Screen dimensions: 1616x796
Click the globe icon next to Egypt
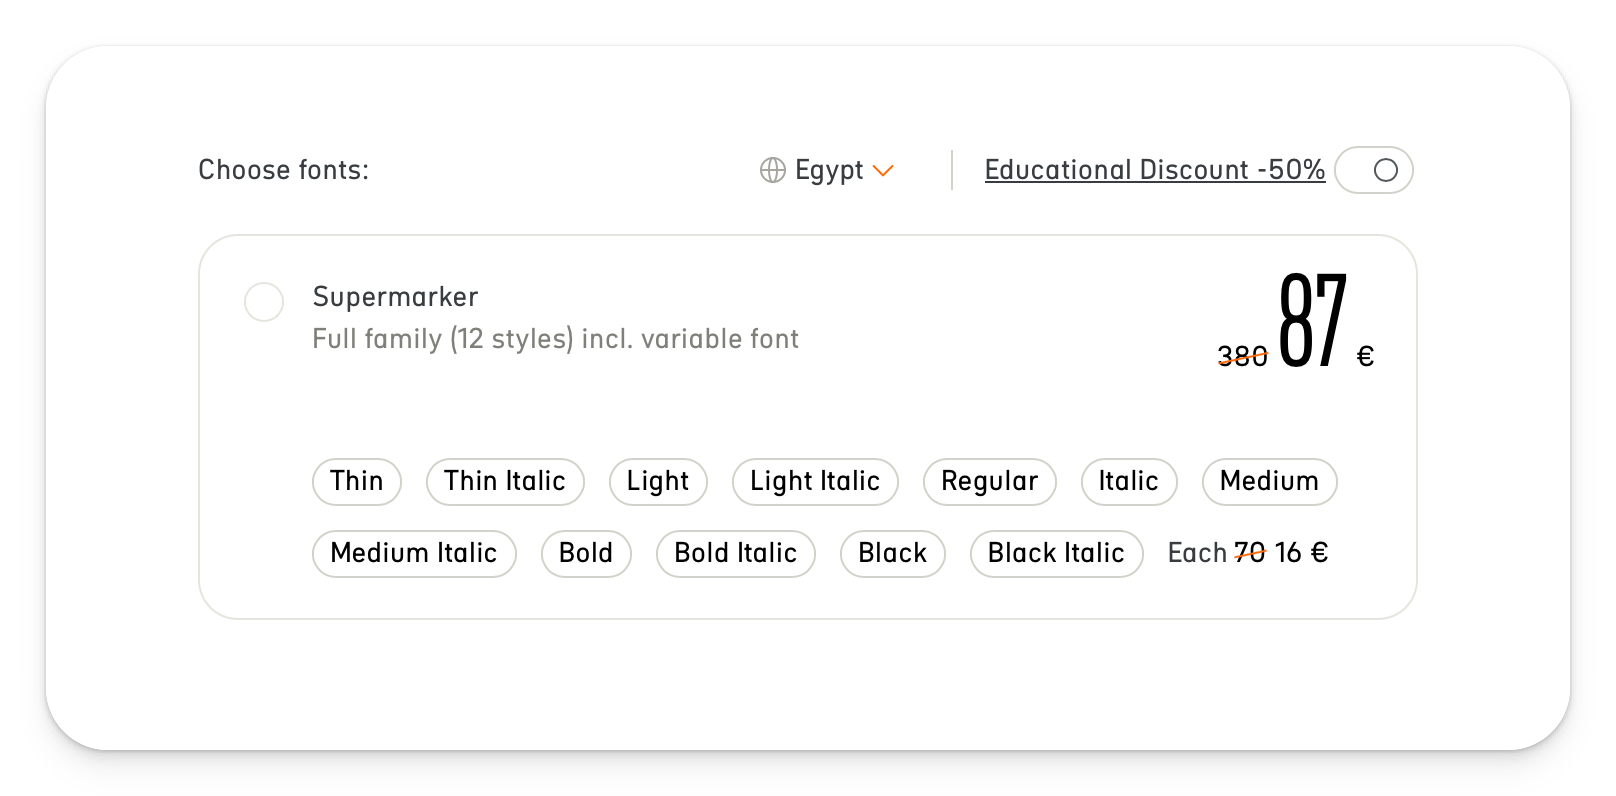click(771, 170)
